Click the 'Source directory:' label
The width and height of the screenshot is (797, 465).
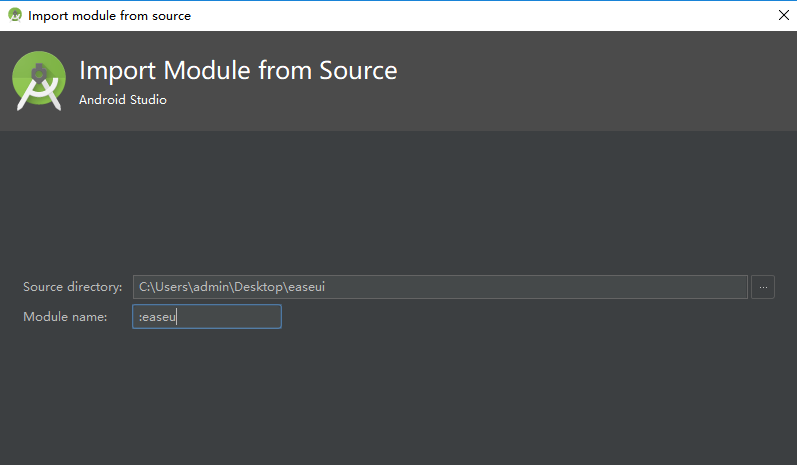click(73, 287)
